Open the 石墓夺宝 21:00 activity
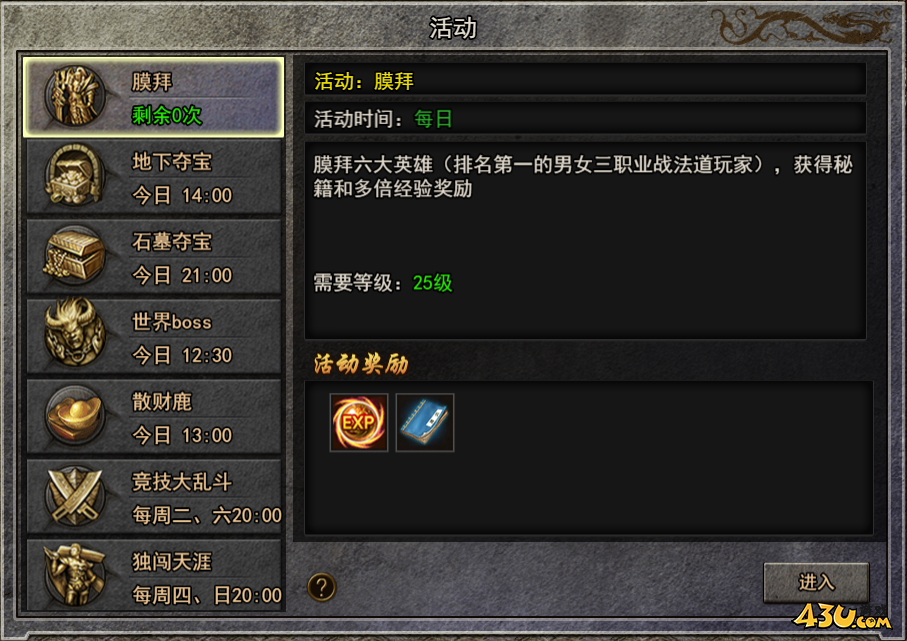907x641 pixels. point(154,256)
